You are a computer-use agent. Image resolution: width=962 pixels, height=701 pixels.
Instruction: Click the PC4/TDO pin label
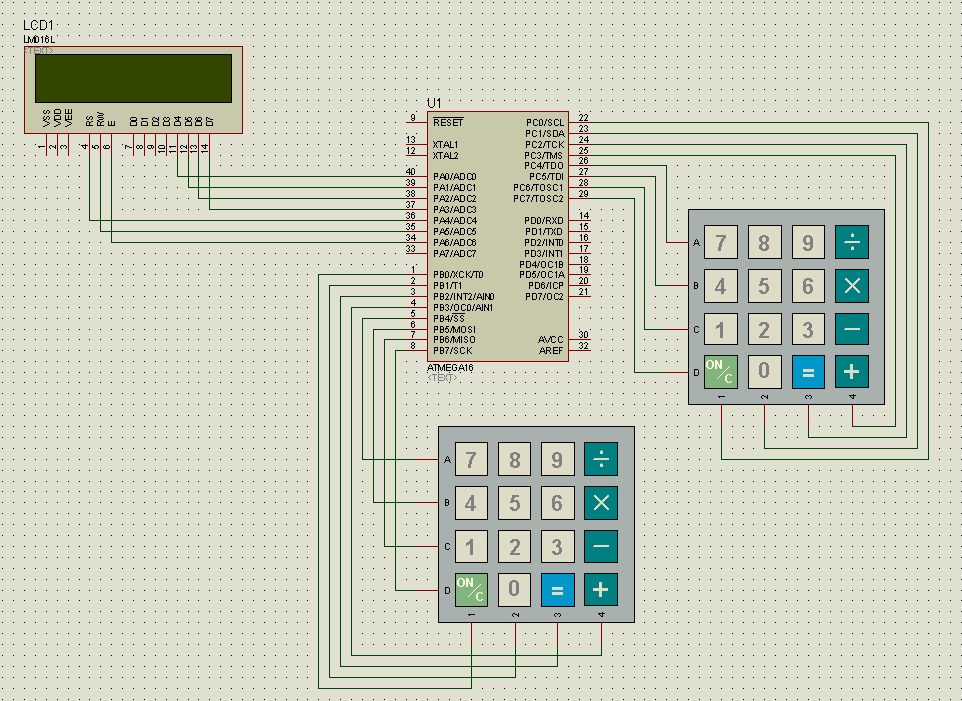[x=544, y=166]
